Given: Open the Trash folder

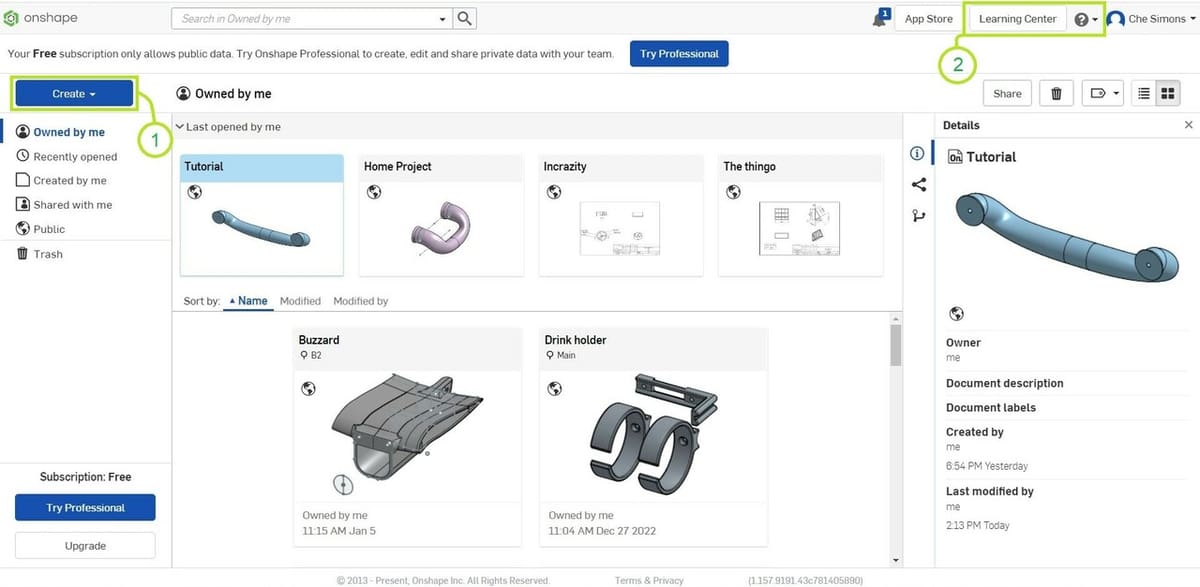Looking at the screenshot, I should 40,254.
